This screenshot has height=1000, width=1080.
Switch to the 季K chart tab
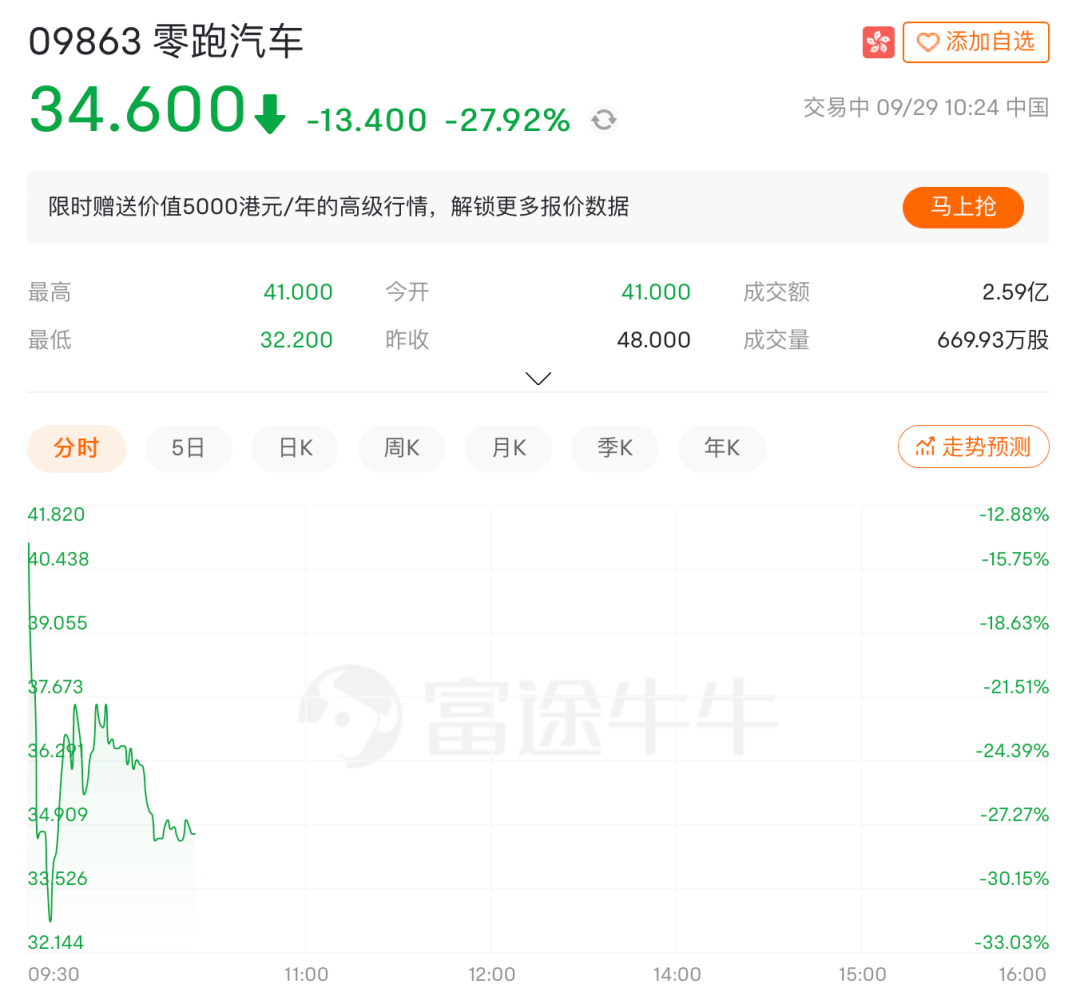point(615,448)
